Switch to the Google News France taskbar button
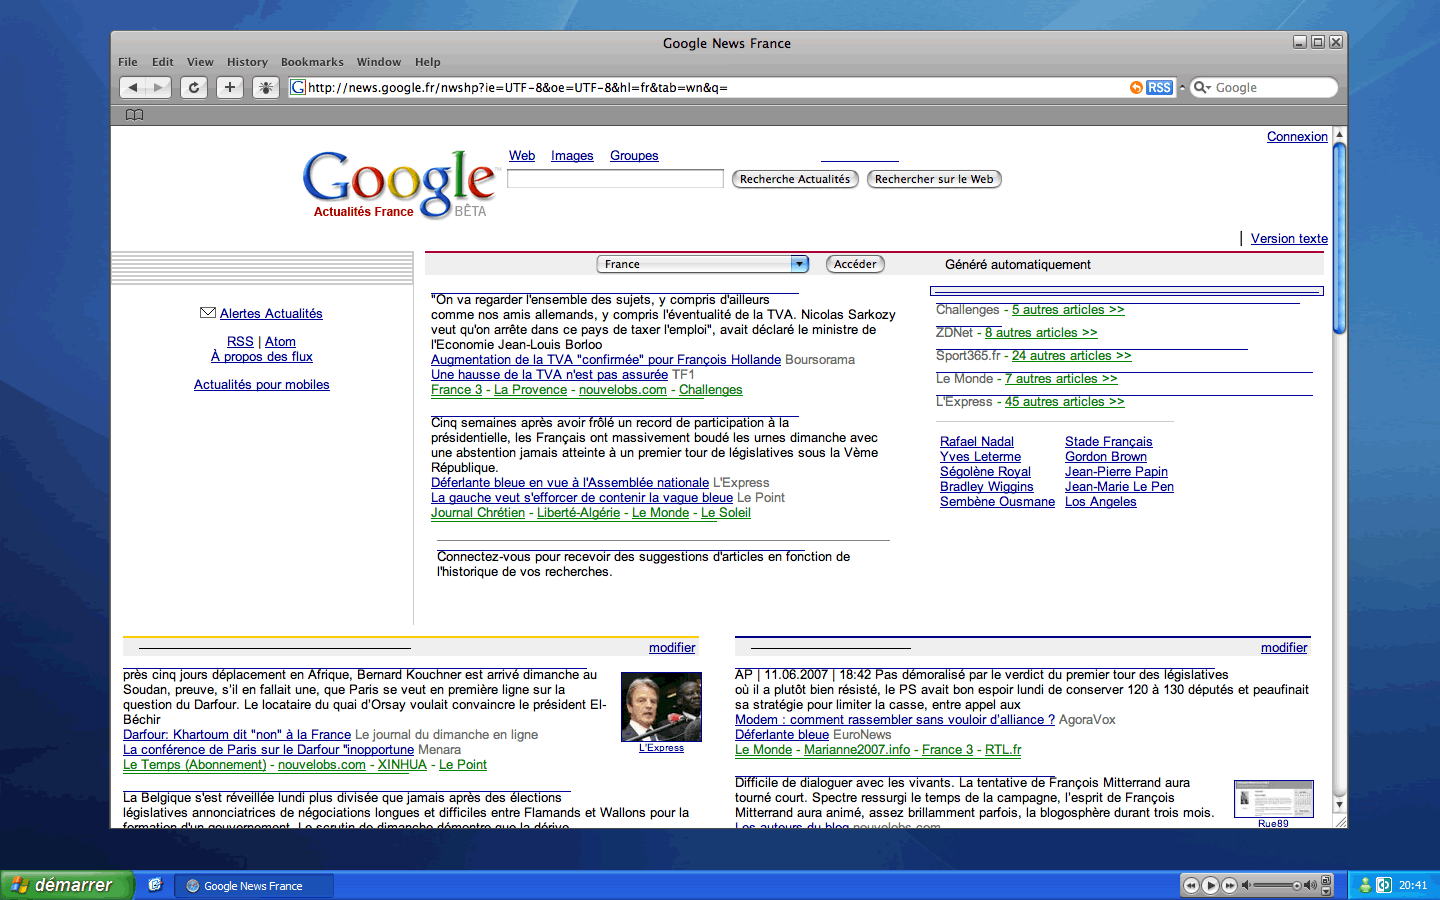 click(x=254, y=886)
